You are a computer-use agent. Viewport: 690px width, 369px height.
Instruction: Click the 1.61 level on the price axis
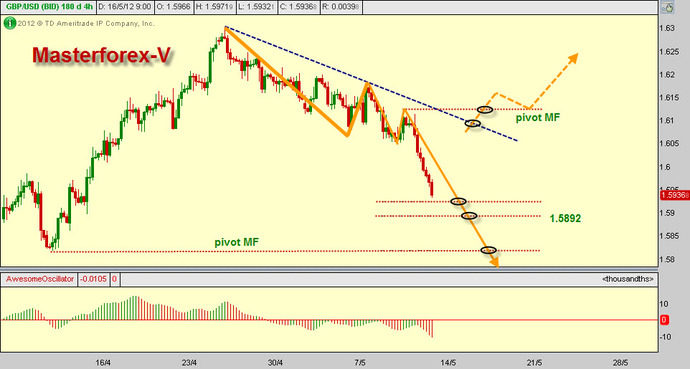coord(667,121)
